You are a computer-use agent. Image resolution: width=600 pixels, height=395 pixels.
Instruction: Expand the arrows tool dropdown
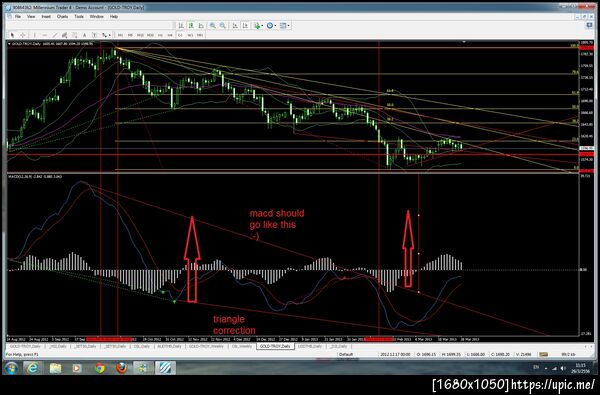point(109,35)
